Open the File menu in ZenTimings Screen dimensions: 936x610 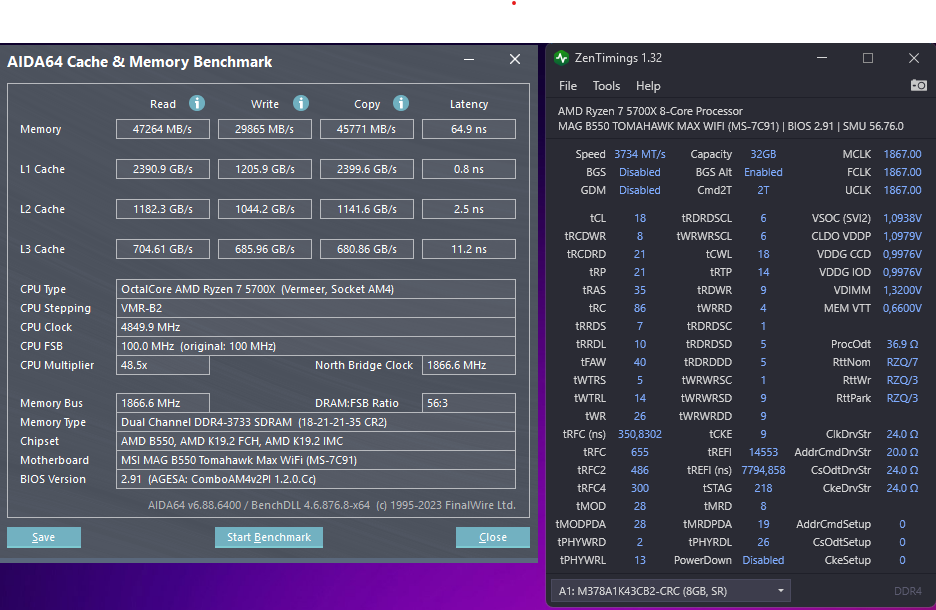(x=568, y=86)
